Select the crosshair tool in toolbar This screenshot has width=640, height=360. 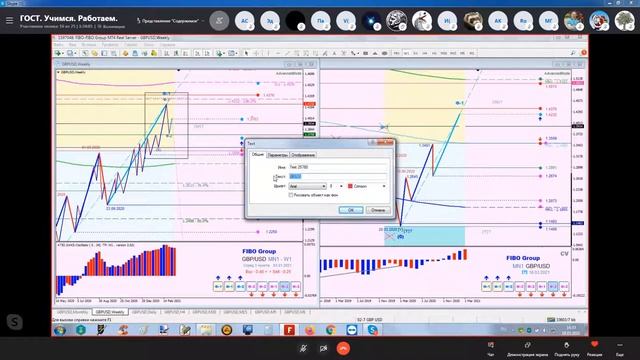coord(256,53)
